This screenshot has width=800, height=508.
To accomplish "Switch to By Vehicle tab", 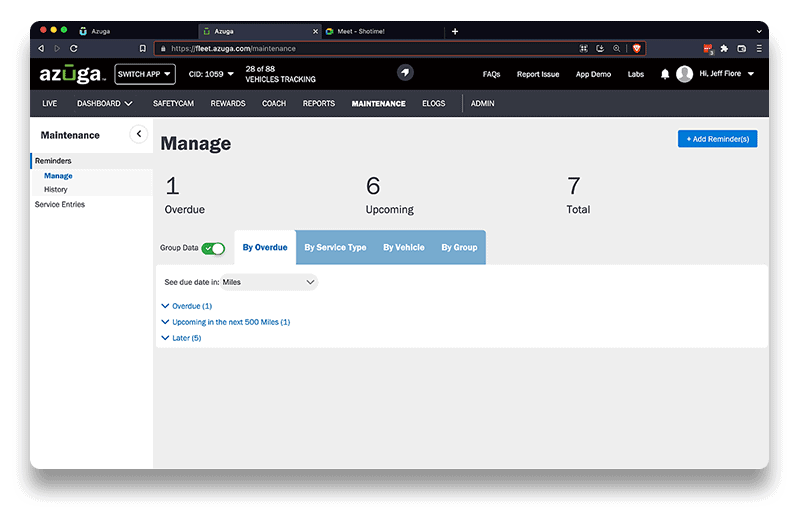I will pyautogui.click(x=404, y=247).
